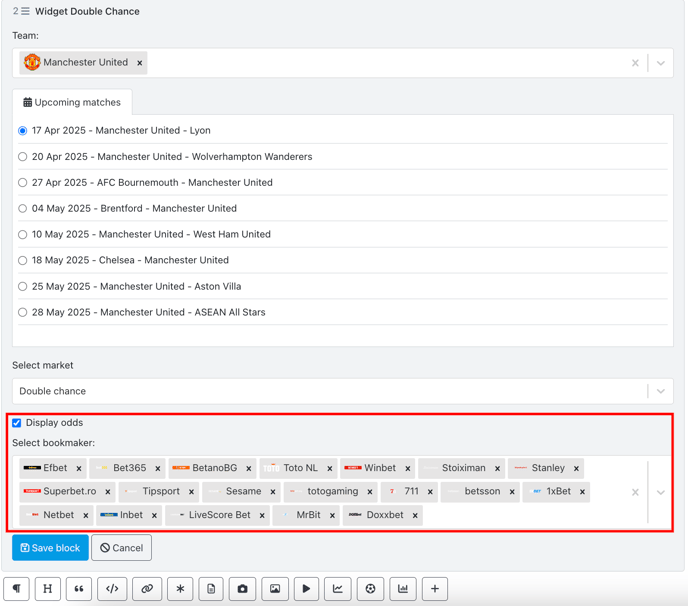Uncheck the Display odds checkbox
Image resolution: width=688 pixels, height=606 pixels.
click(x=17, y=423)
